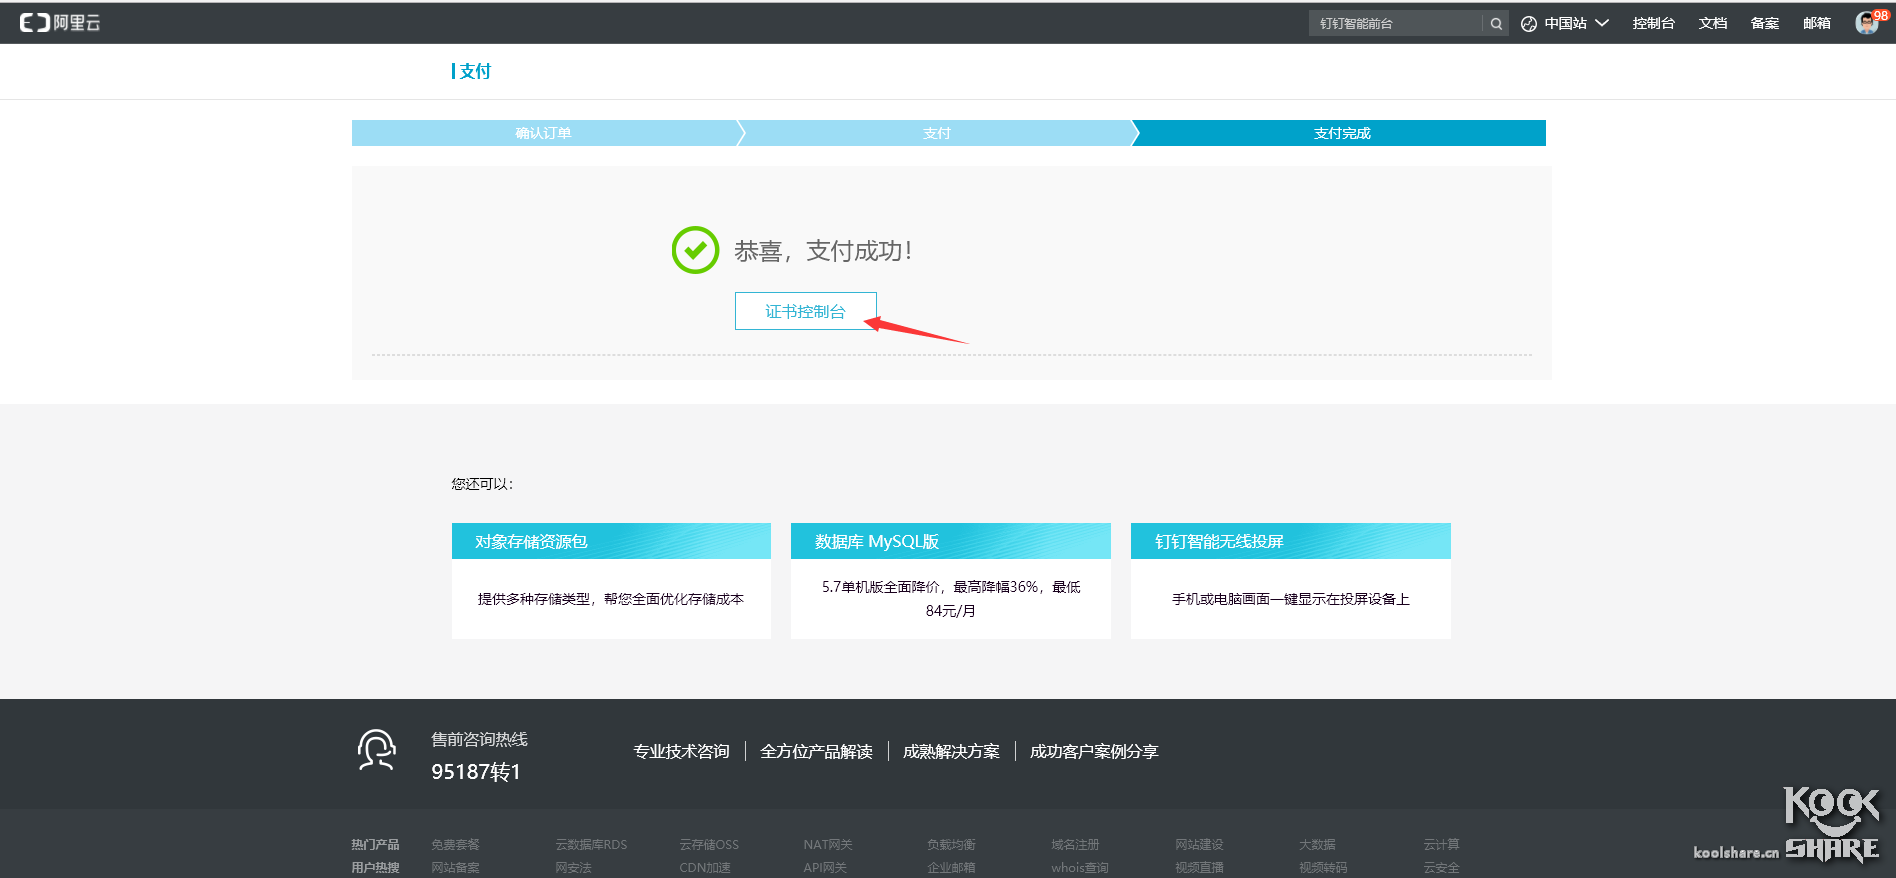This screenshot has height=878, width=1896.
Task: Click the 售前咨询热线 label
Action: (x=479, y=739)
